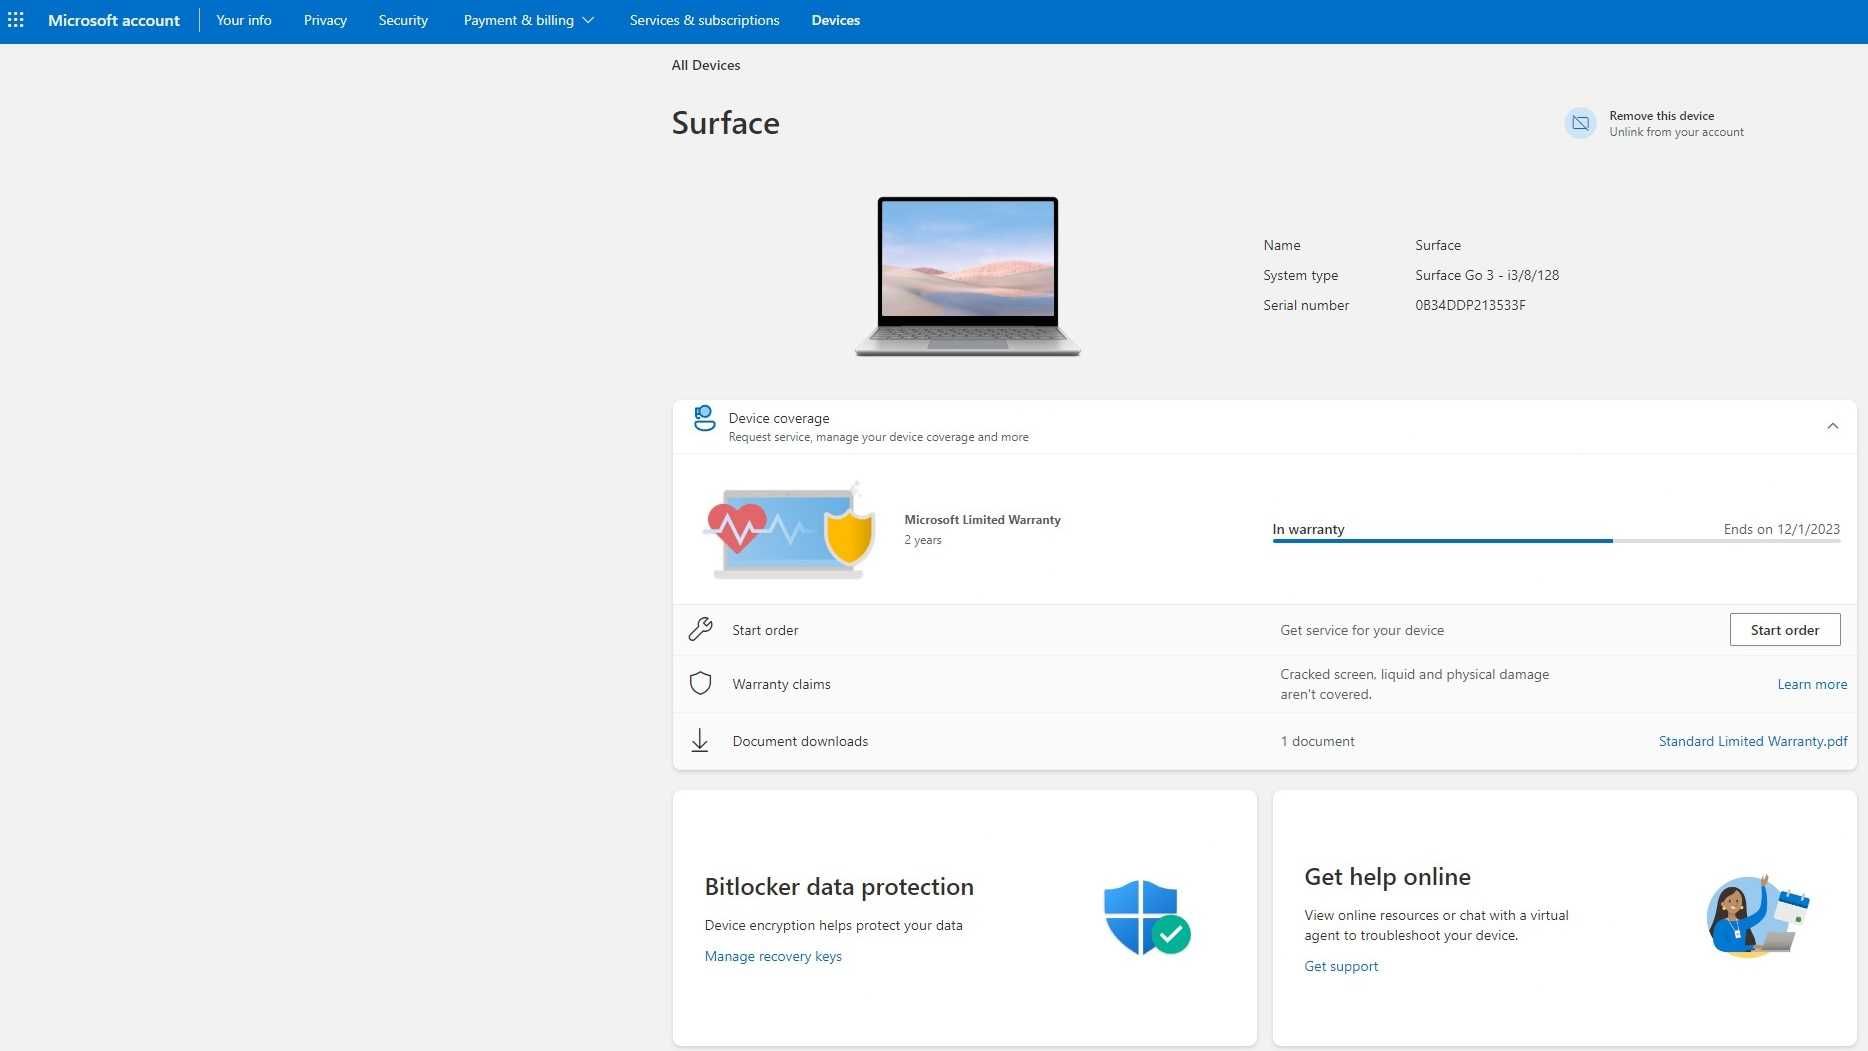Click the serial number 0B34DDP213533F
Viewport: 1868px width, 1051px height.
coord(1470,305)
